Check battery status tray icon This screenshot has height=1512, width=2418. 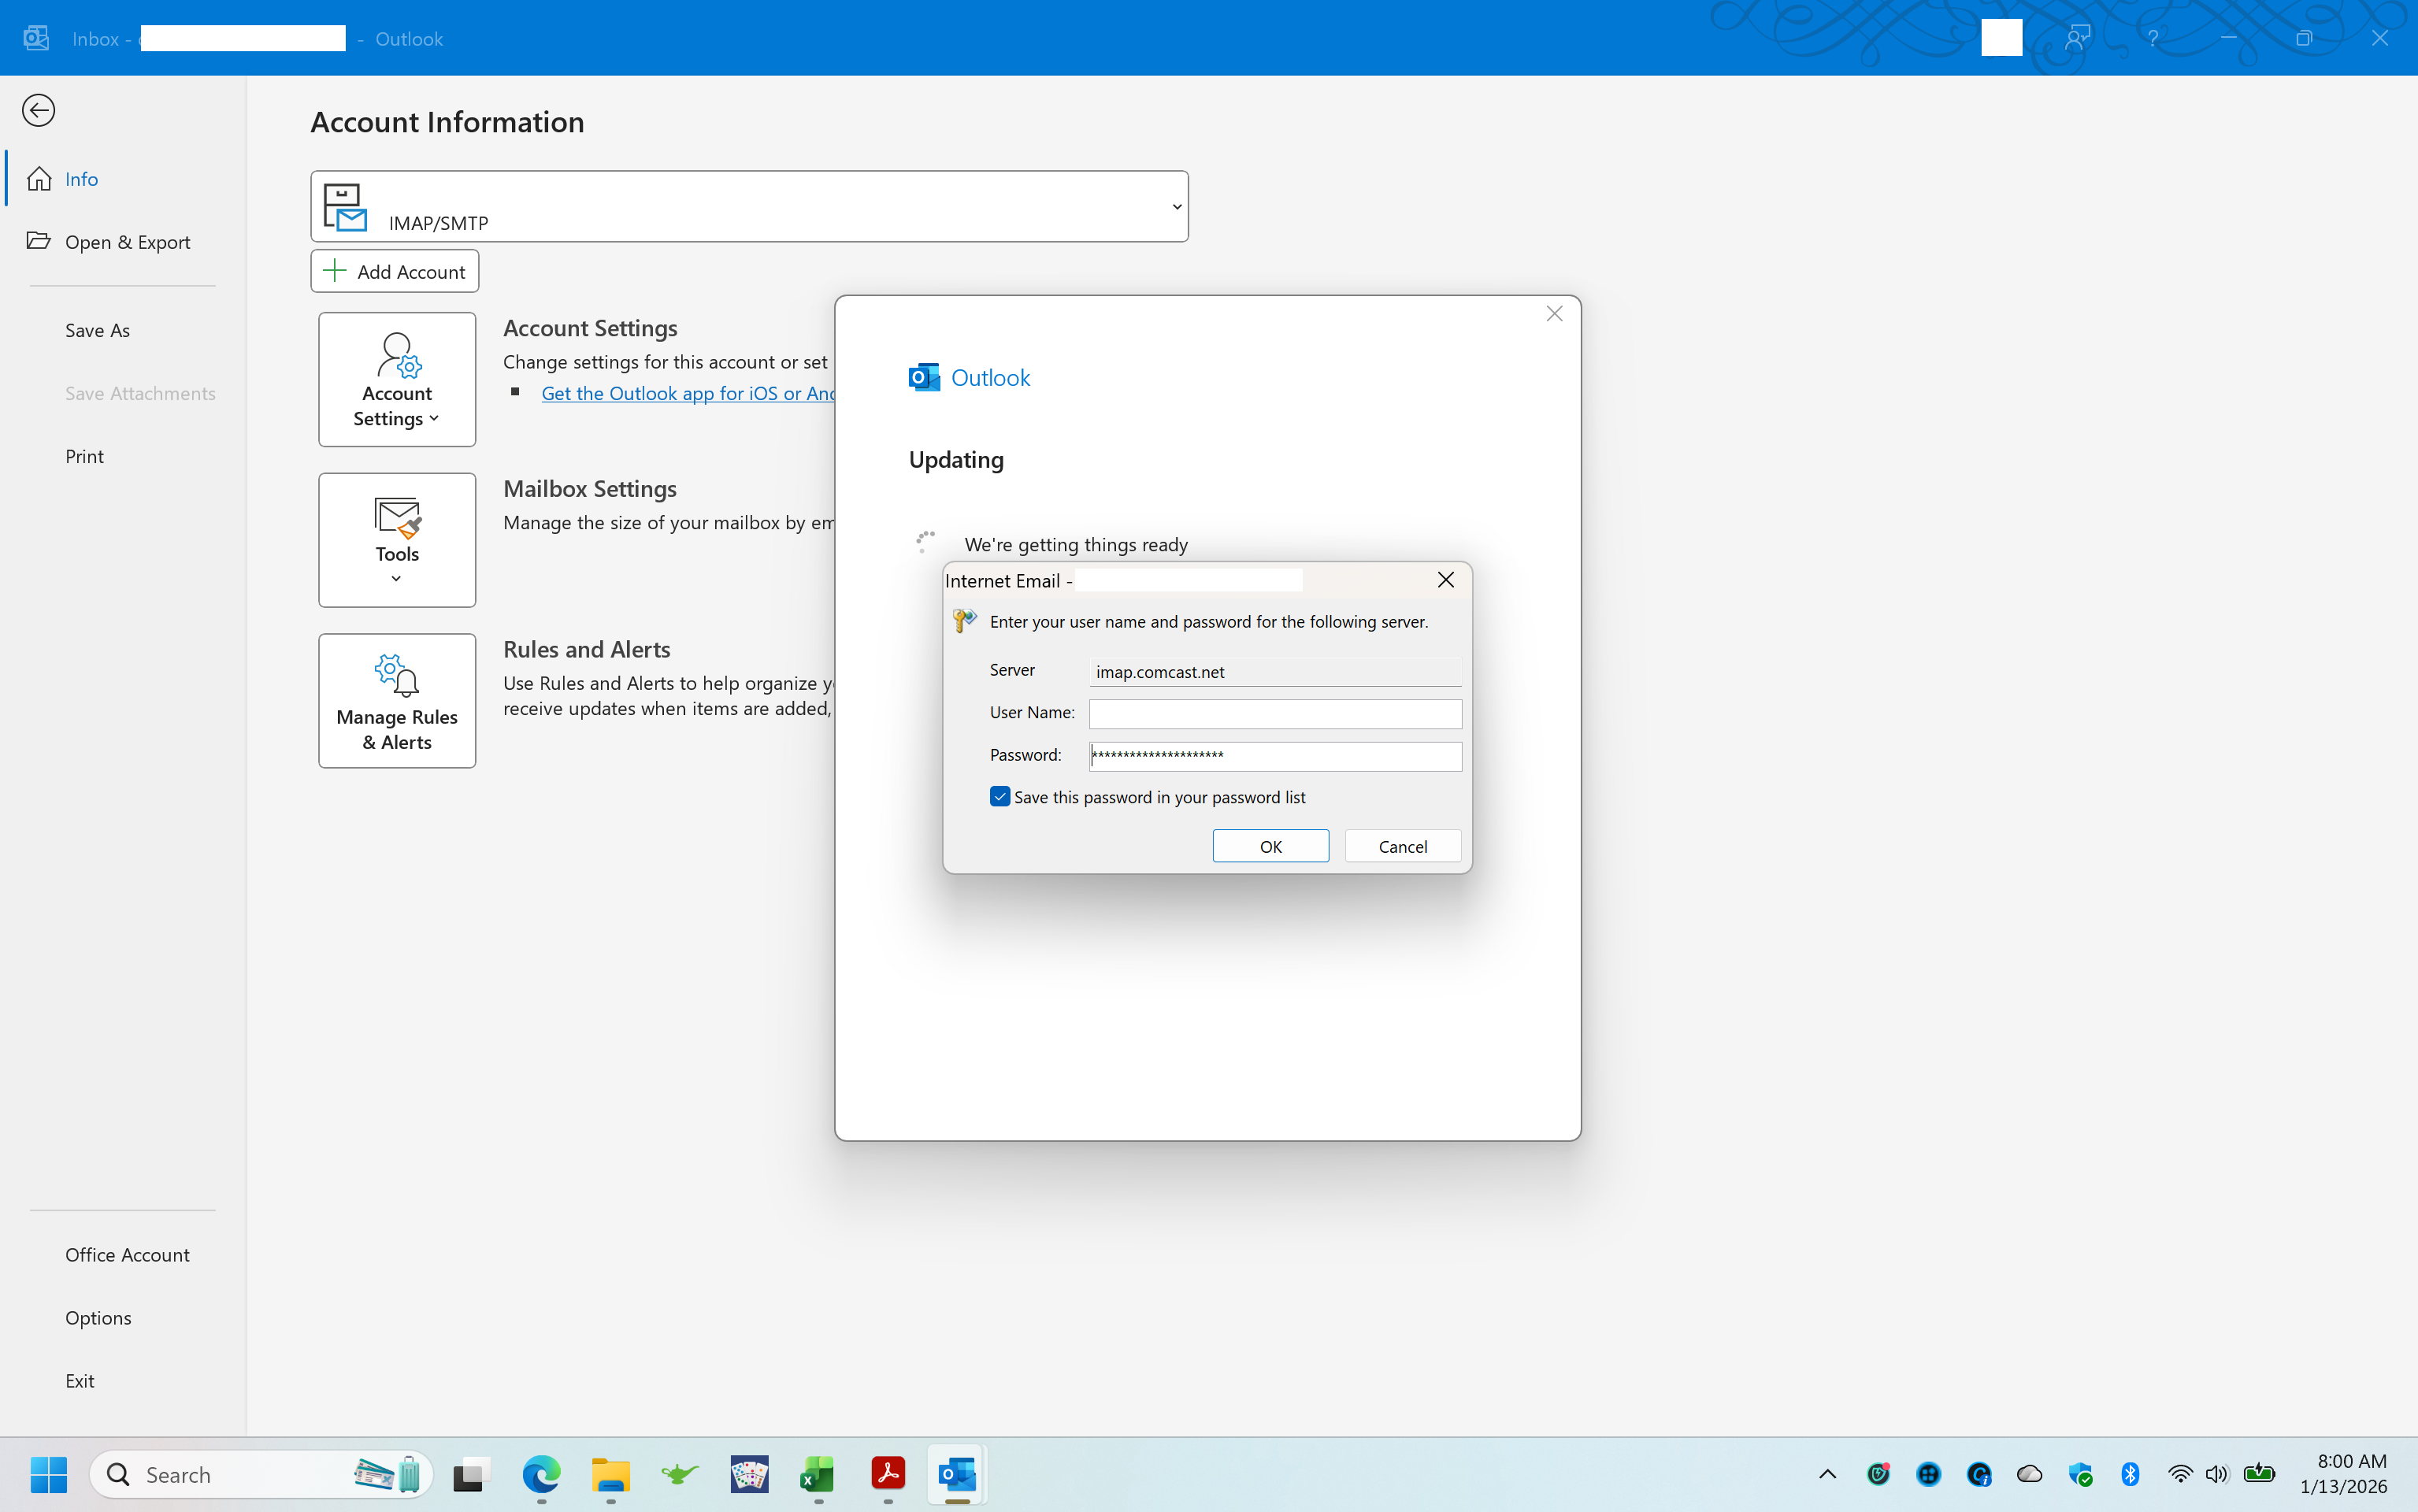[x=2259, y=1474]
